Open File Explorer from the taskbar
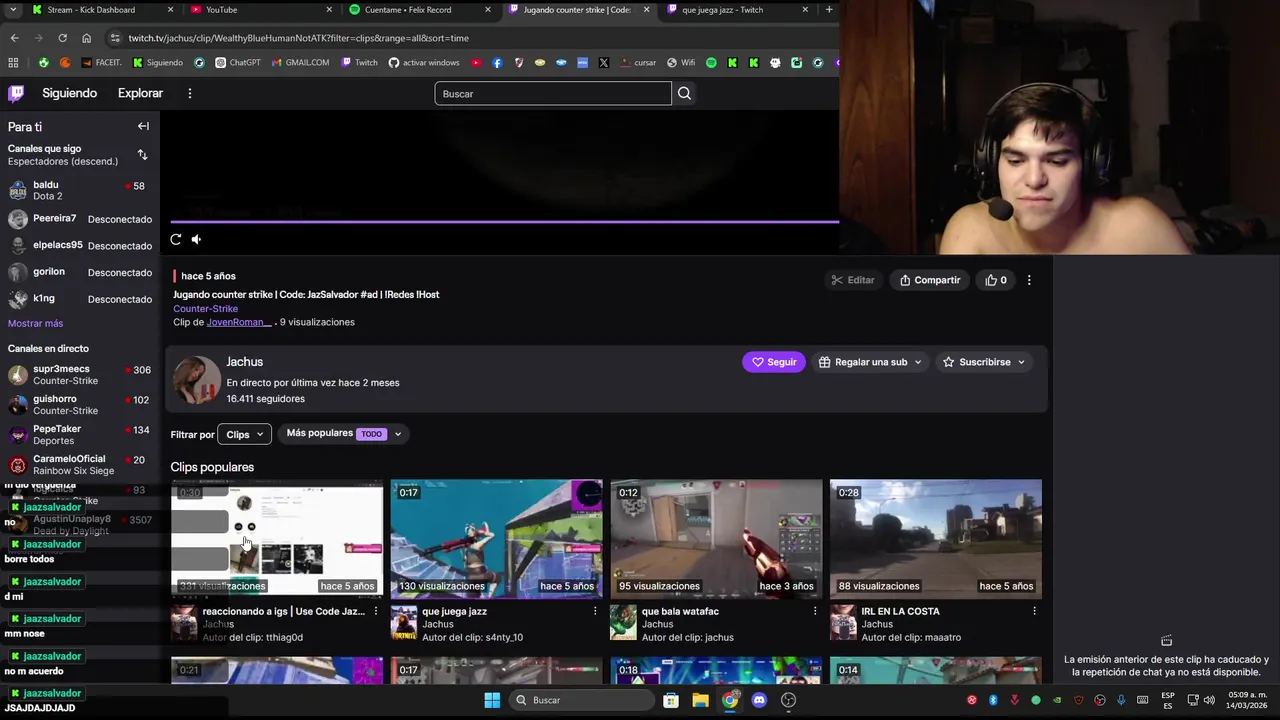The width and height of the screenshot is (1280, 720). [x=700, y=700]
